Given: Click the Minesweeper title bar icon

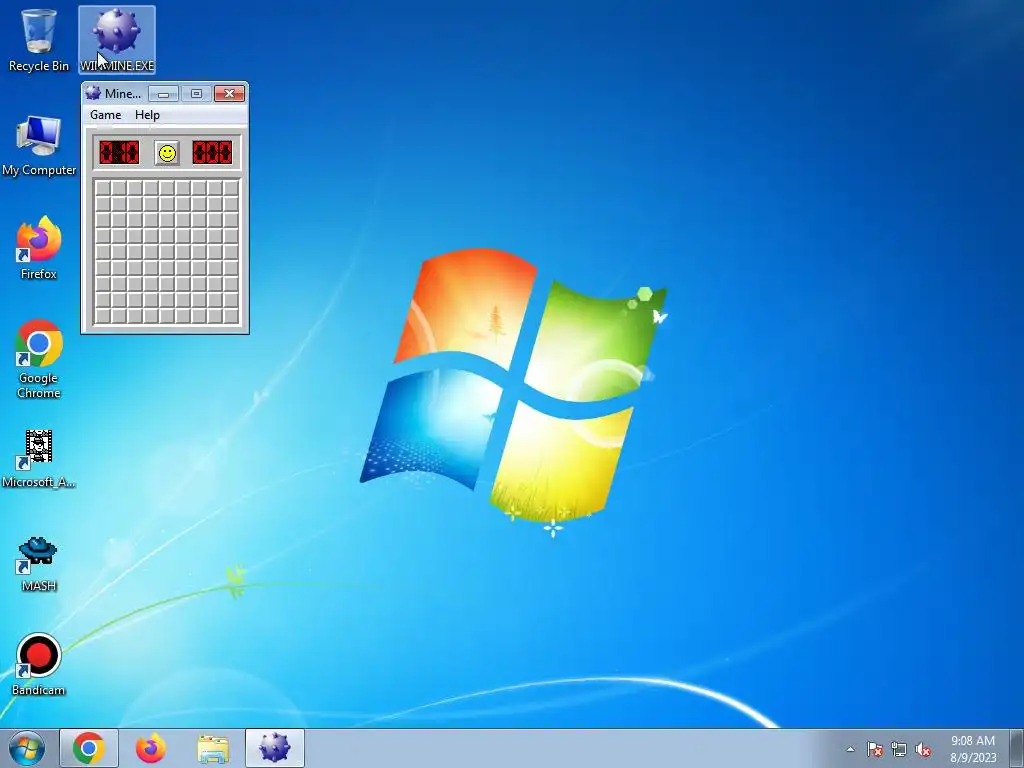Looking at the screenshot, I should [x=93, y=93].
